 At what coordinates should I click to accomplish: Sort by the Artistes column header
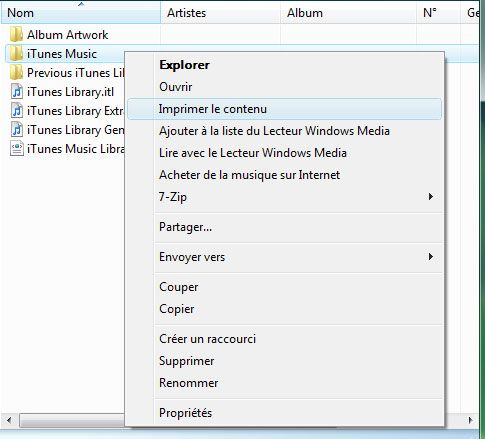click(x=220, y=13)
